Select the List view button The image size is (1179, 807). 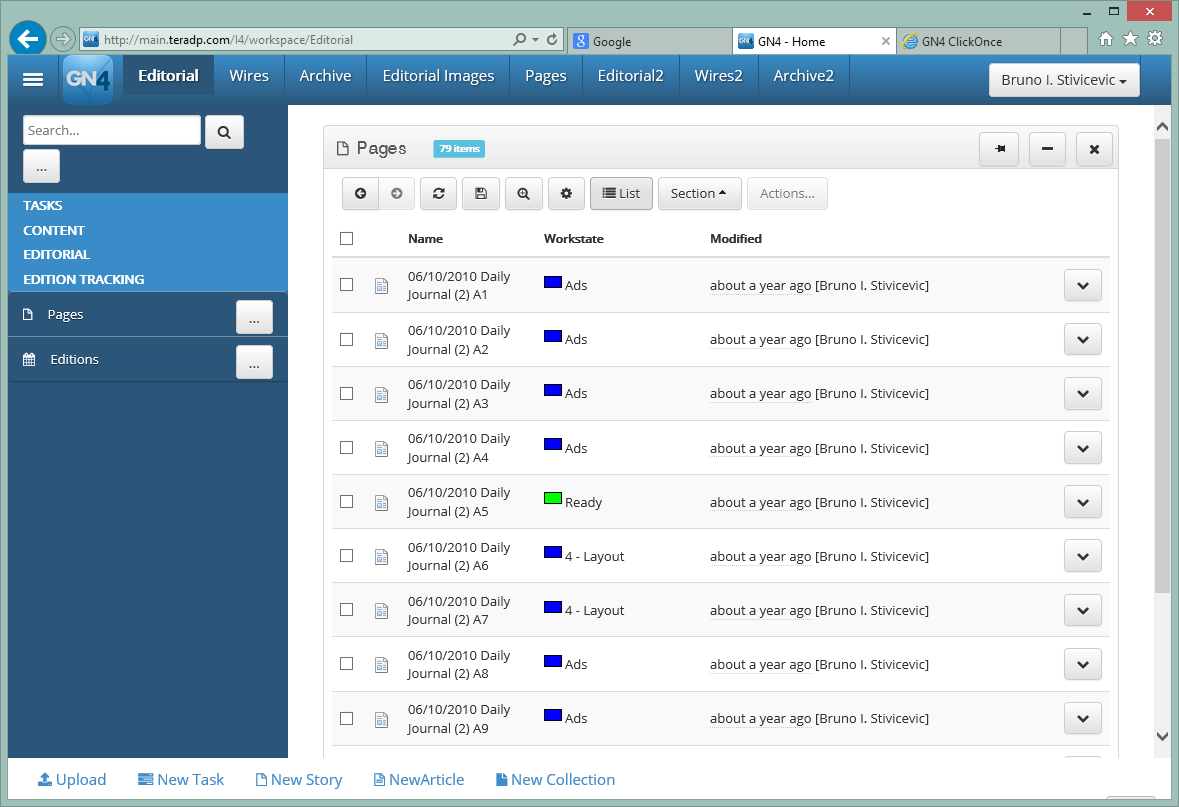coord(621,193)
